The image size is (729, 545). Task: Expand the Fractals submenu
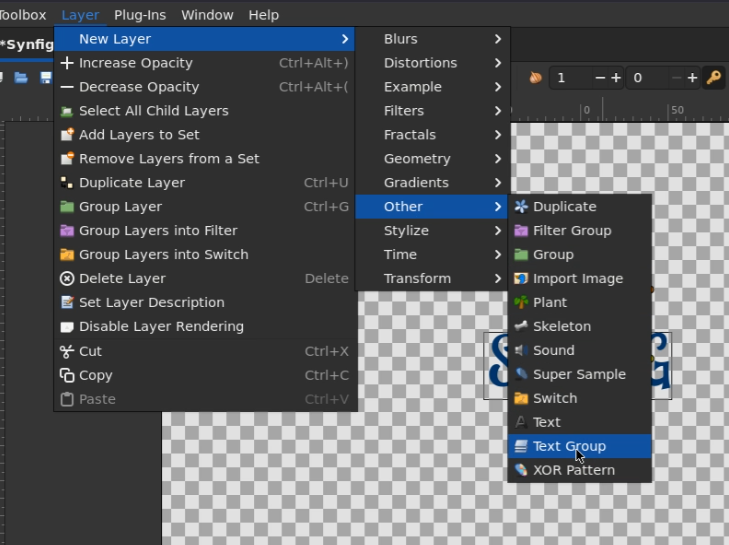pos(433,135)
